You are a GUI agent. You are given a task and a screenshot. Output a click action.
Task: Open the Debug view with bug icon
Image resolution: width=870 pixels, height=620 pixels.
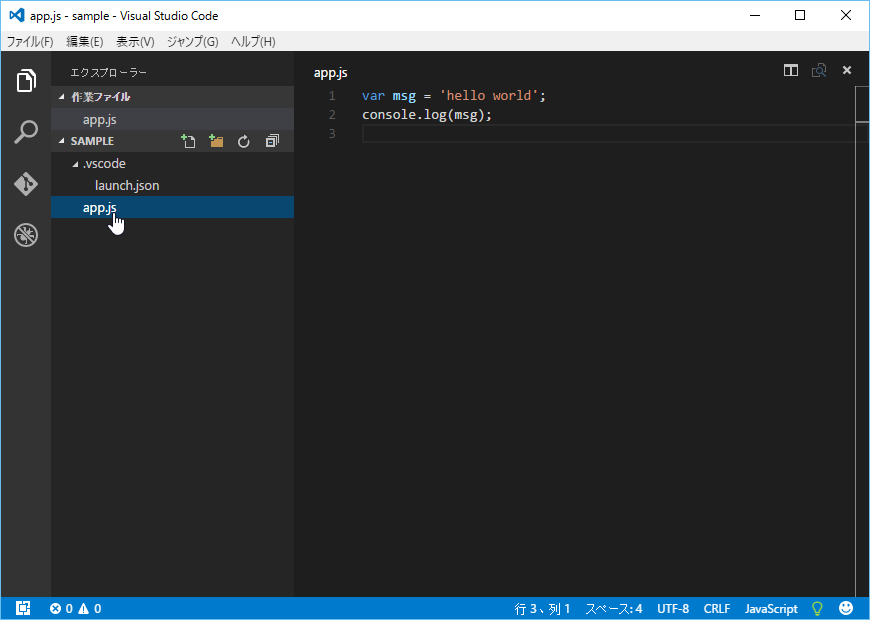tap(26, 235)
